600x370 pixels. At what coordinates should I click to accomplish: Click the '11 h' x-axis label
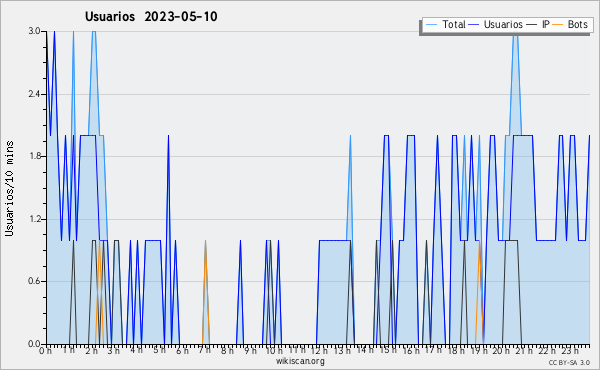pos(297,350)
